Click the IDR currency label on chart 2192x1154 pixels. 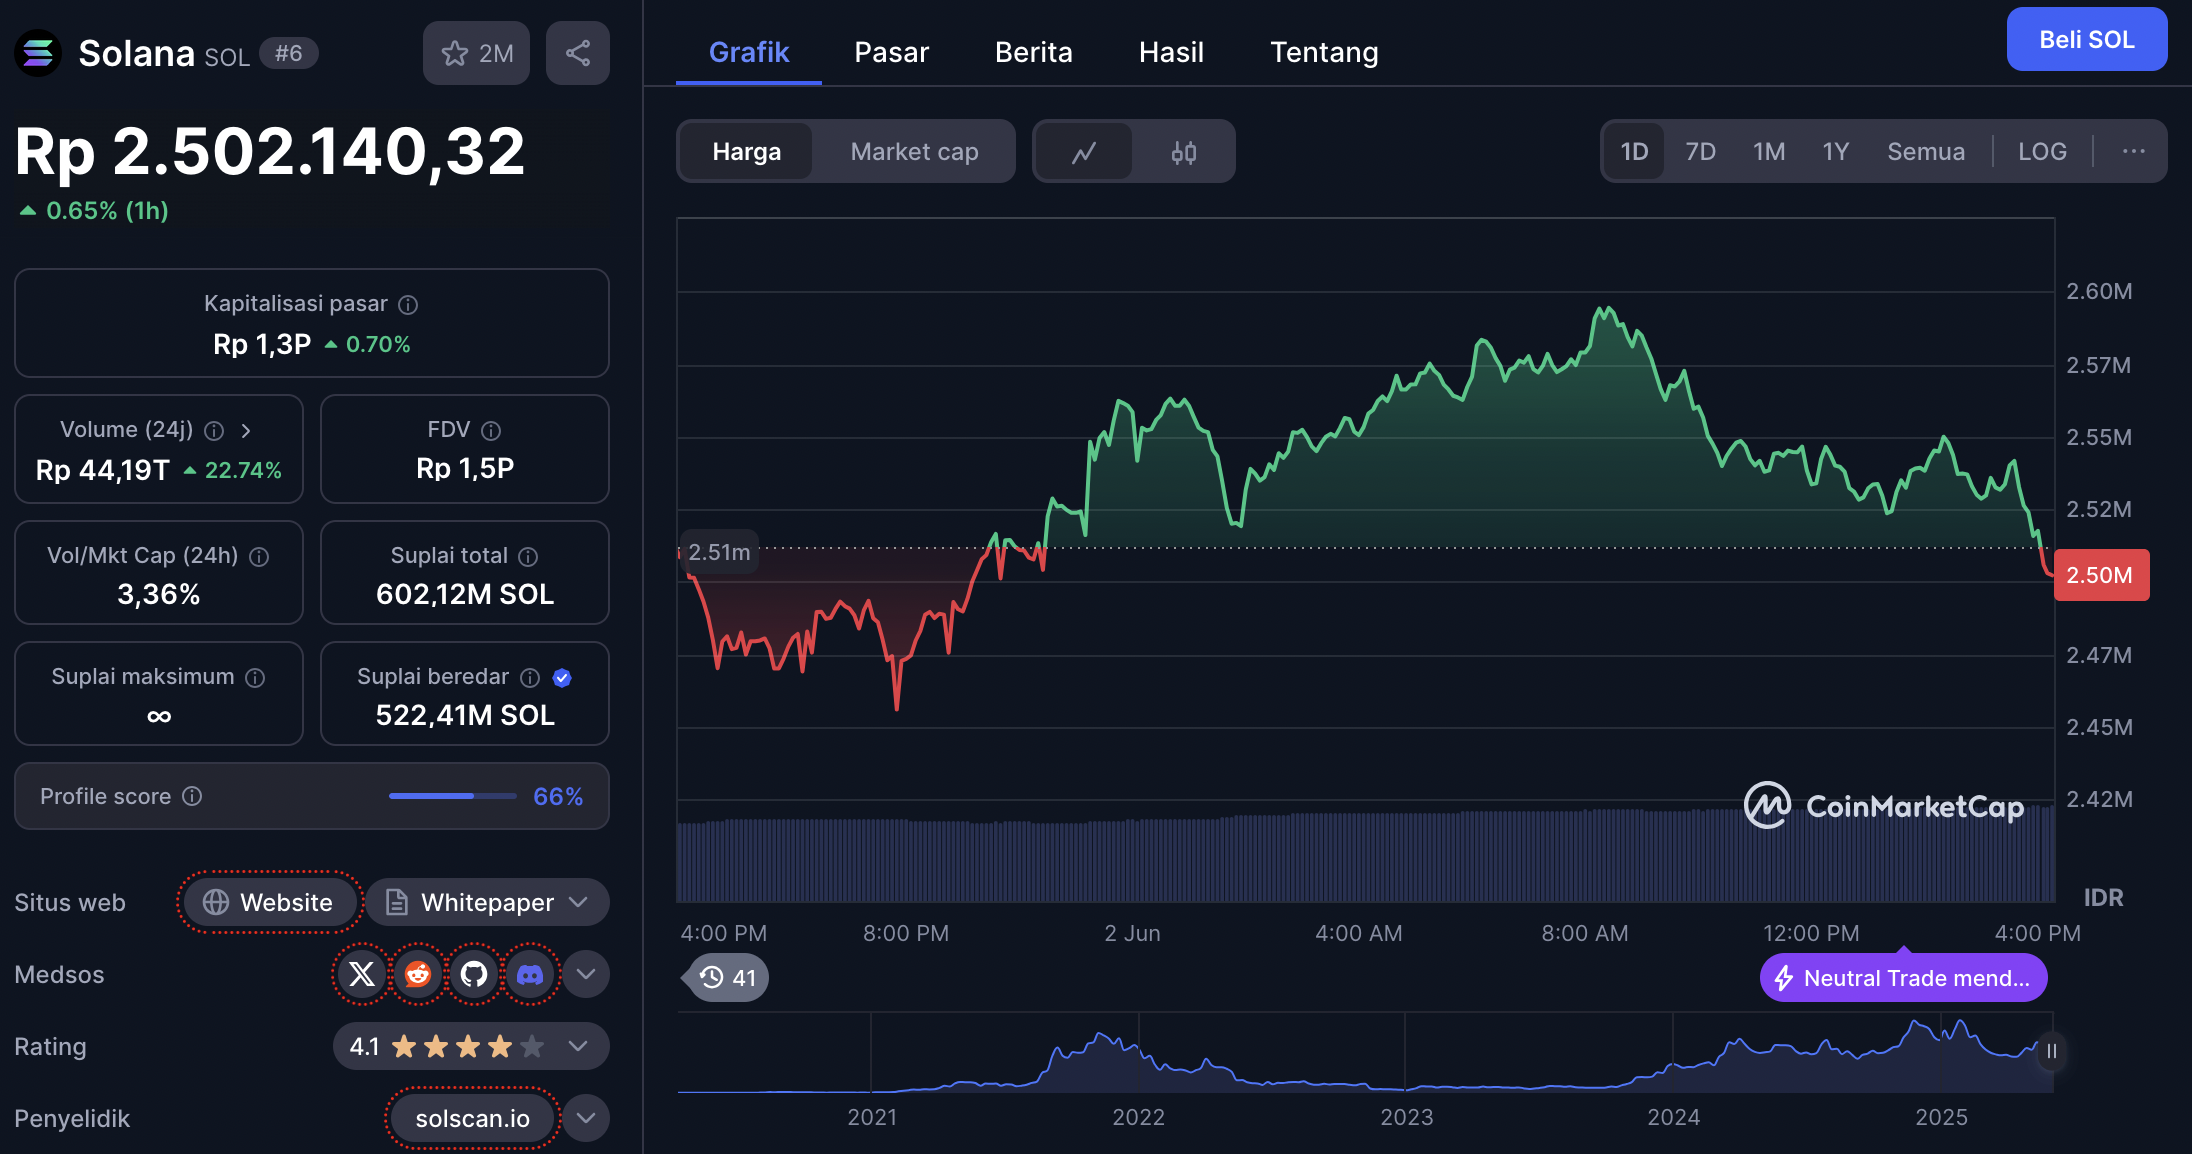(x=2103, y=897)
